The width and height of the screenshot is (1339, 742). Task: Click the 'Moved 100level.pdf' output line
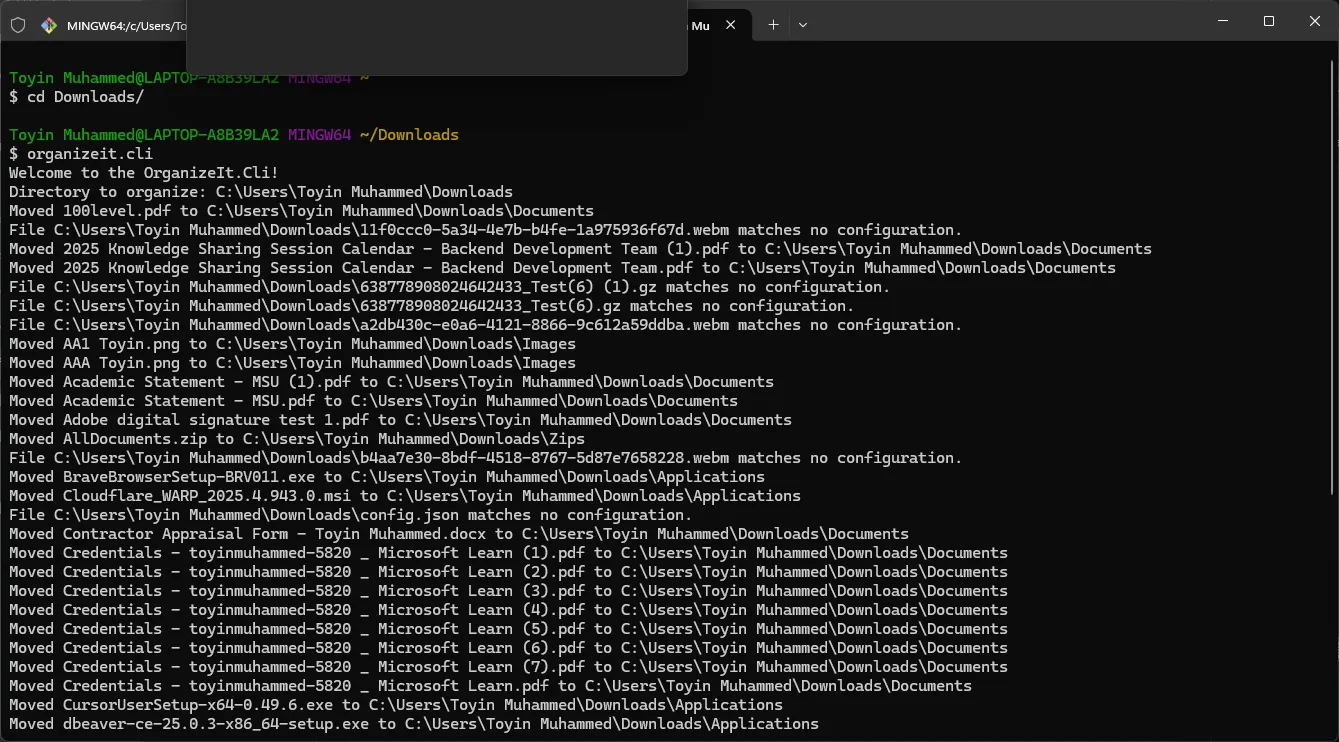click(x=301, y=211)
